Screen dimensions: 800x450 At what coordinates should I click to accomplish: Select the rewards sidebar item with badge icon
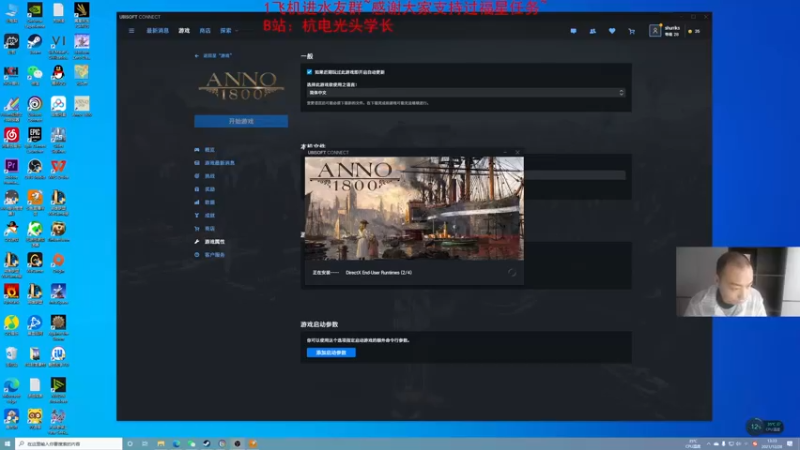pyautogui.click(x=205, y=189)
